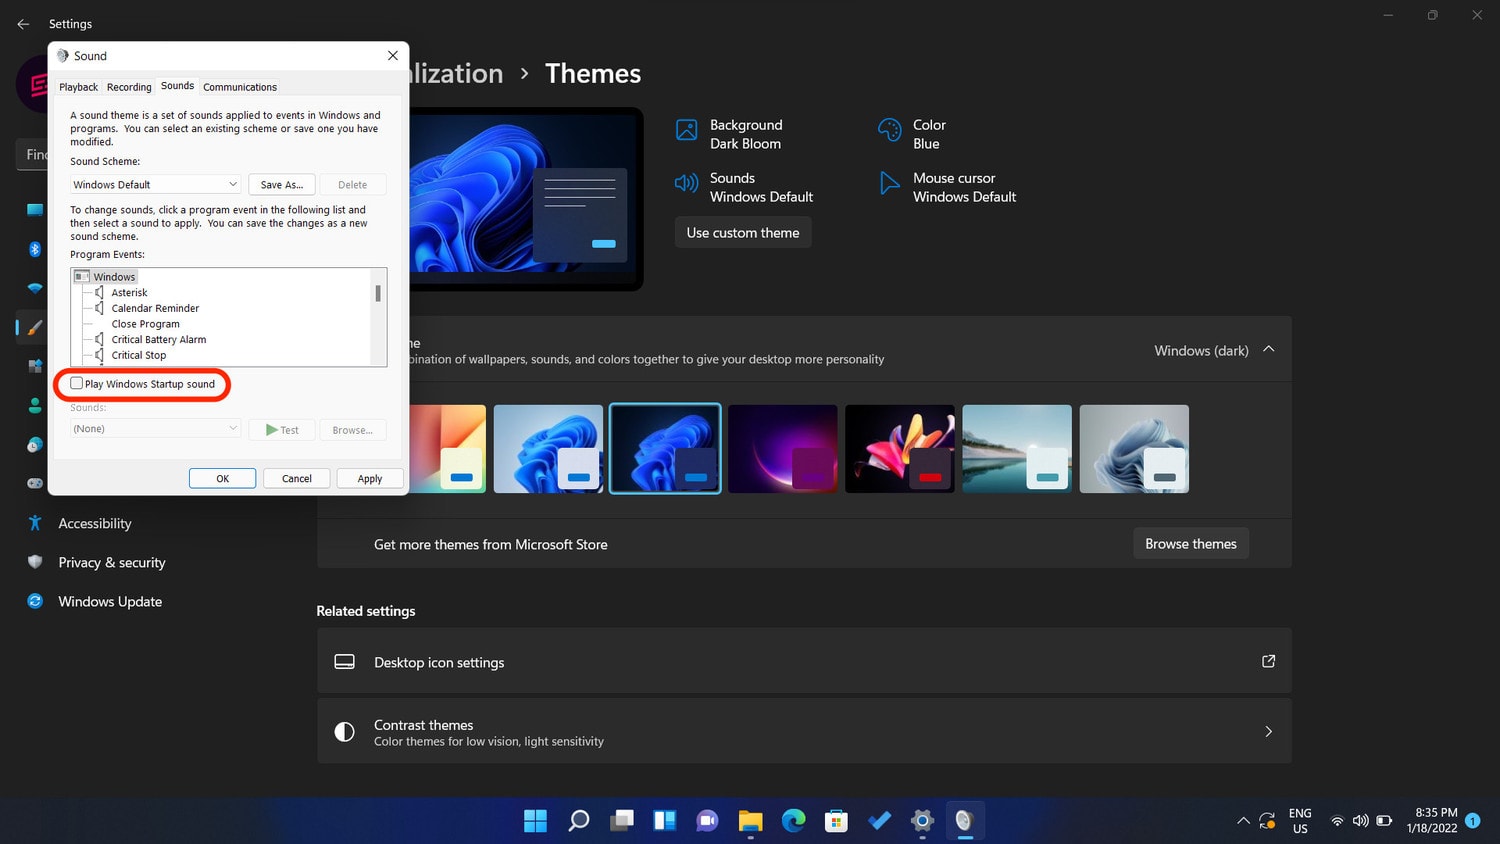
Task: Go to Windows Update settings
Action: (110, 602)
